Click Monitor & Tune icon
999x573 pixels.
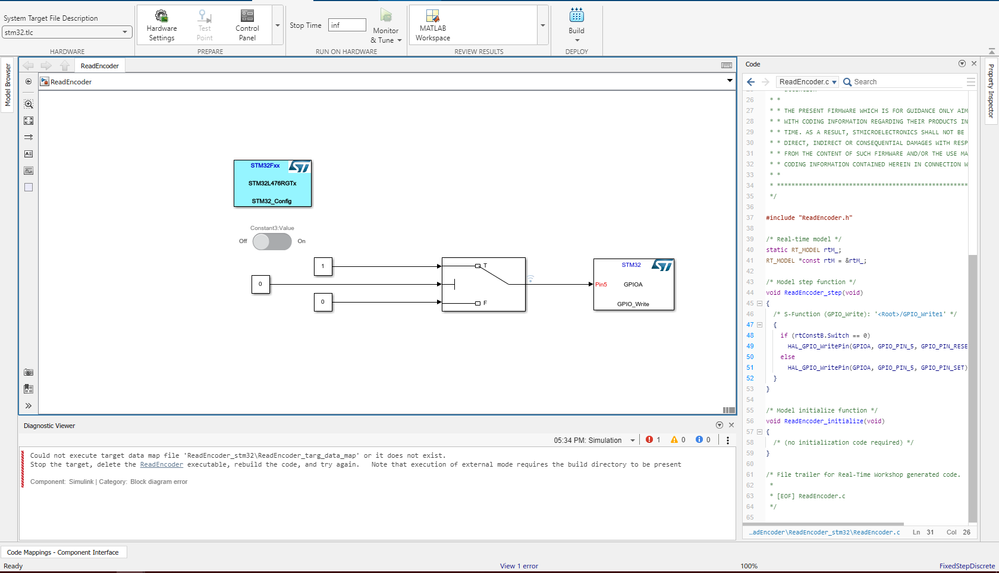tap(385, 16)
